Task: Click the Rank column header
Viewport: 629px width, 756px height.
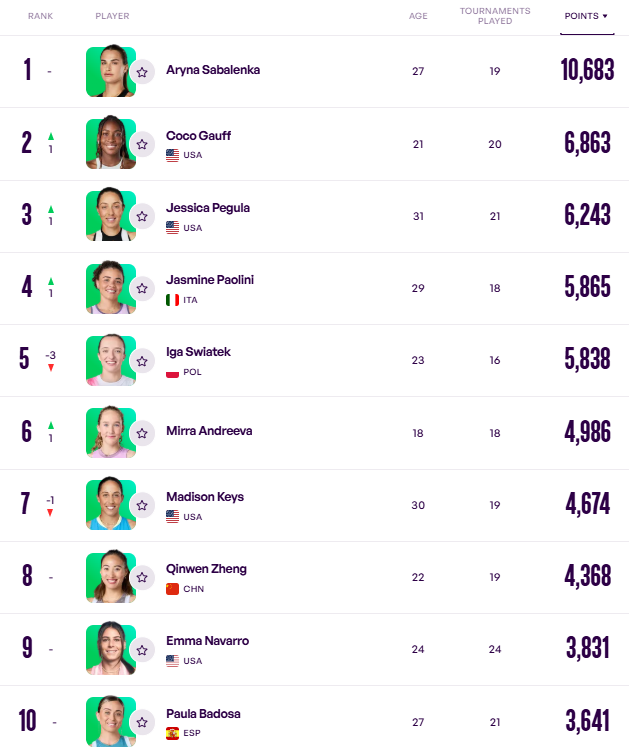Action: 40,16
